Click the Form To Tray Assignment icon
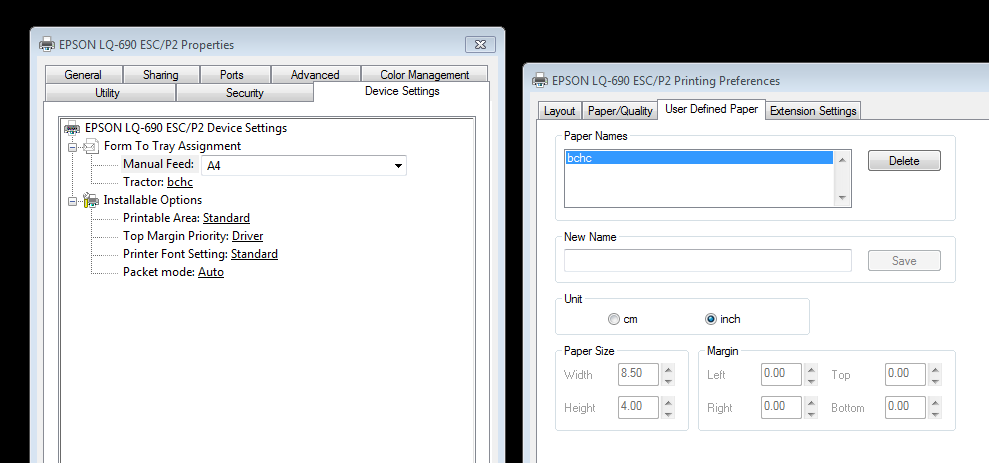Screen dimensions: 989x463 tap(91, 146)
